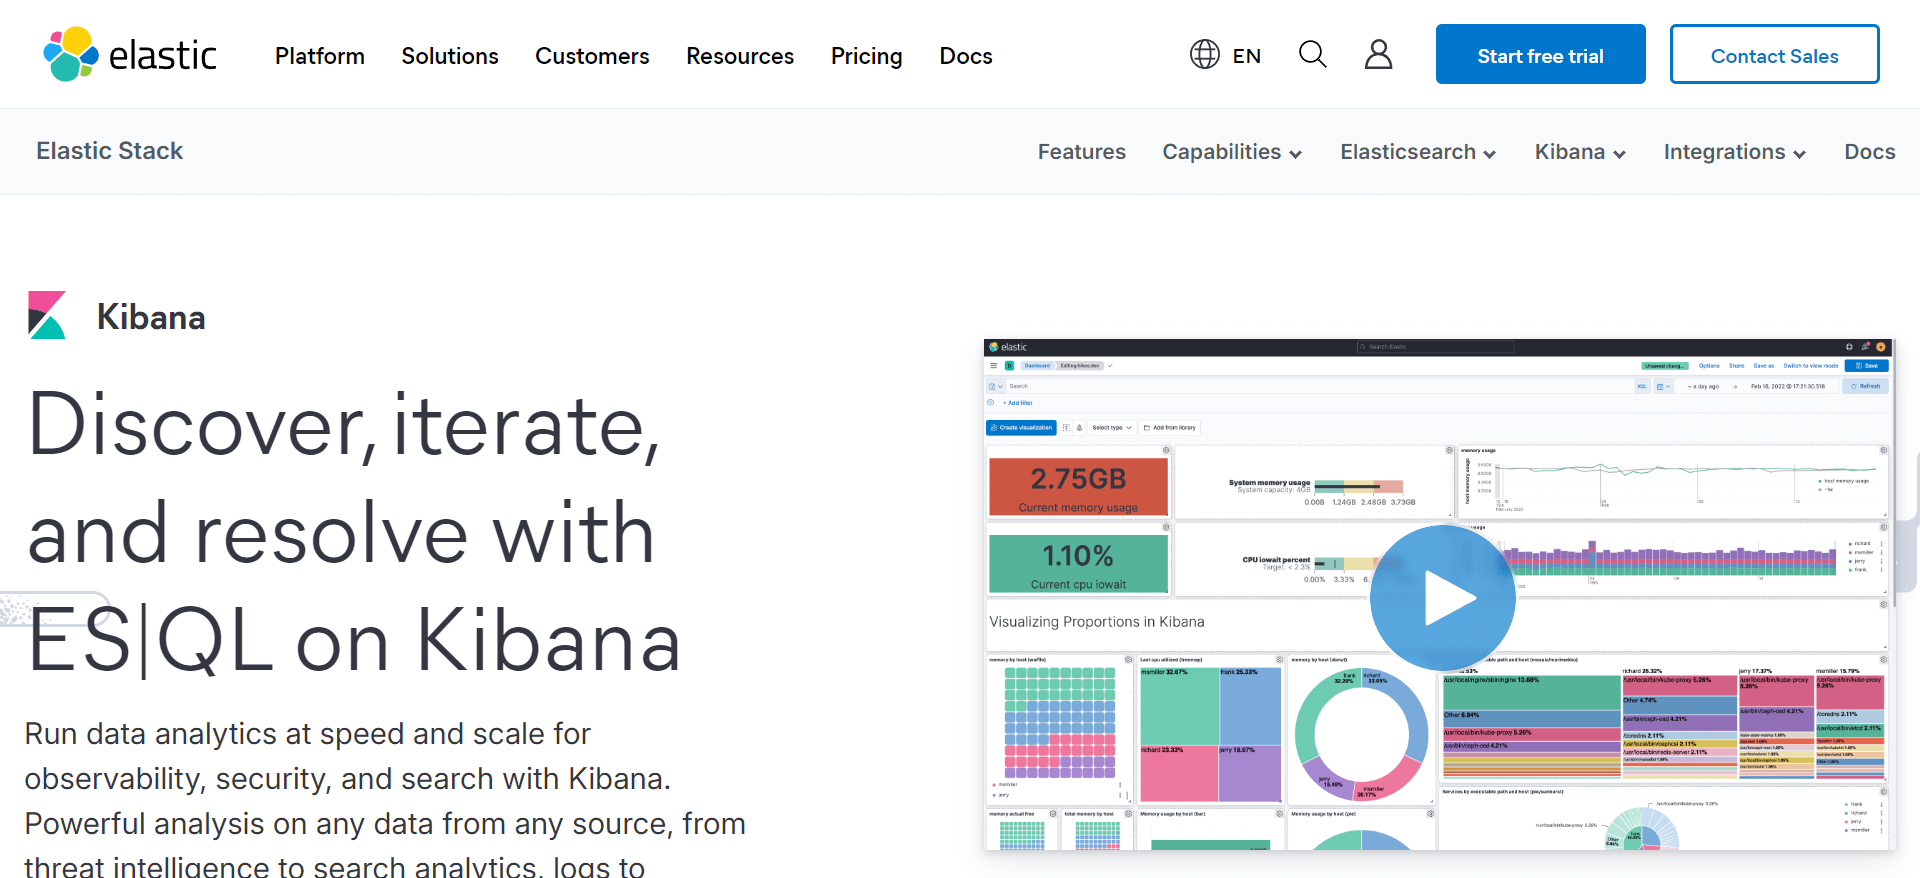Screen dimensions: 1920x878
Task: Click 'Visualizing Proportions in Kibana' text
Action: (x=1096, y=621)
